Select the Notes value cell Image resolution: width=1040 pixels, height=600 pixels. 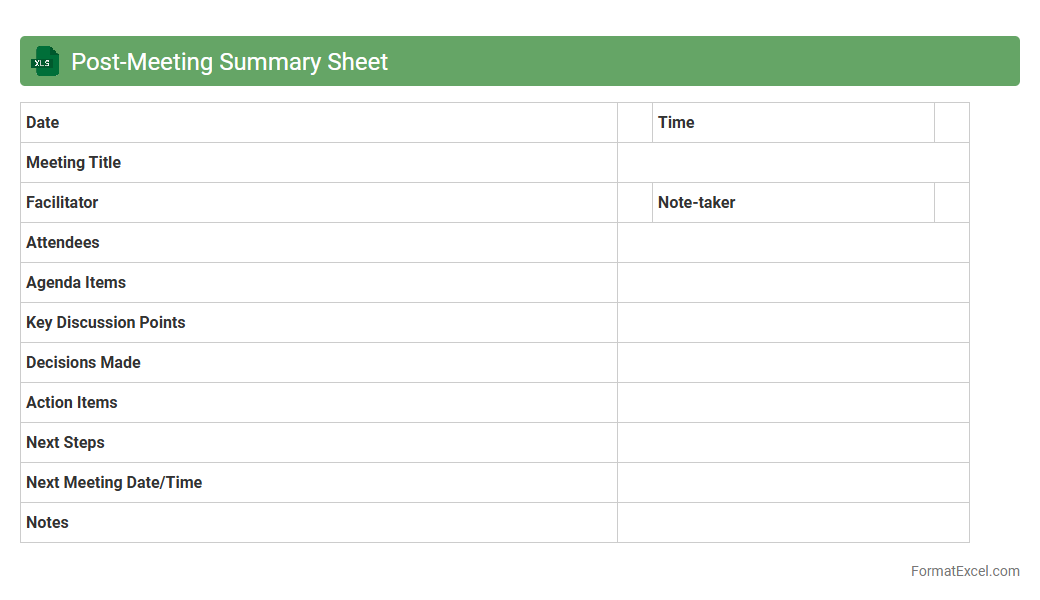pyautogui.click(x=793, y=523)
